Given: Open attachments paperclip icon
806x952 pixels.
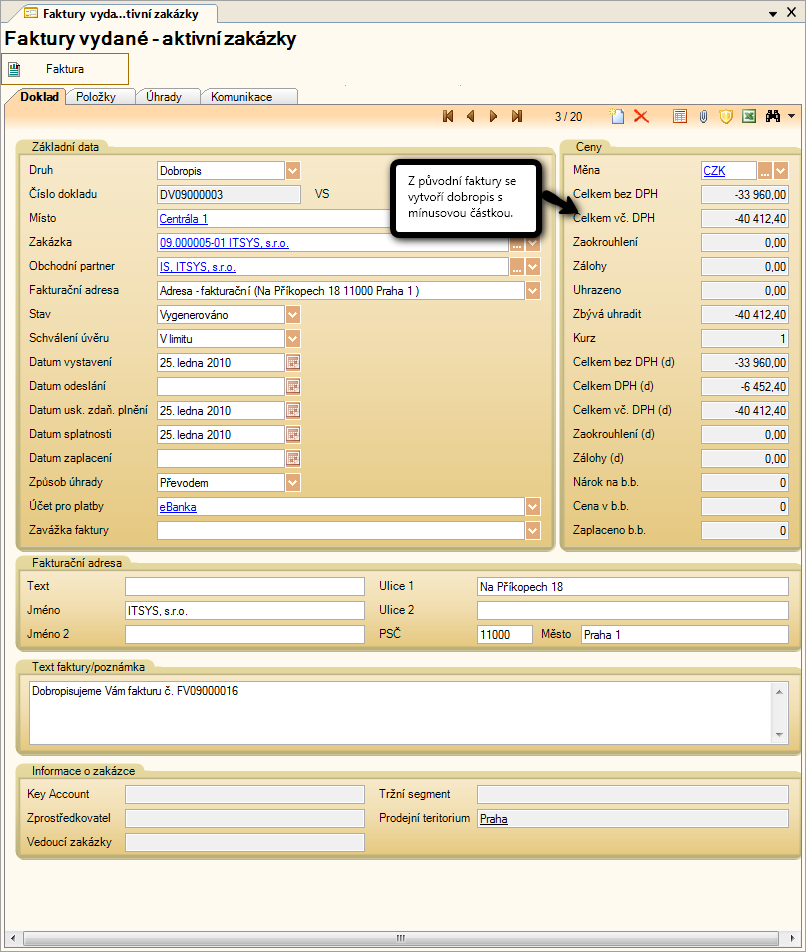Looking at the screenshot, I should click(x=703, y=117).
